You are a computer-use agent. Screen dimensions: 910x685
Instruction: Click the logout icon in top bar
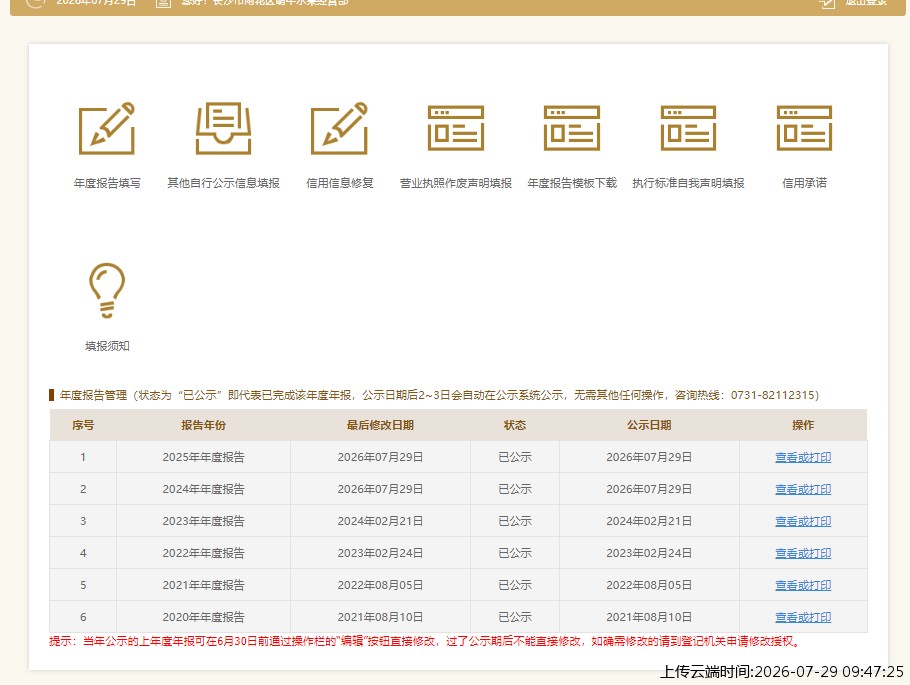827,3
